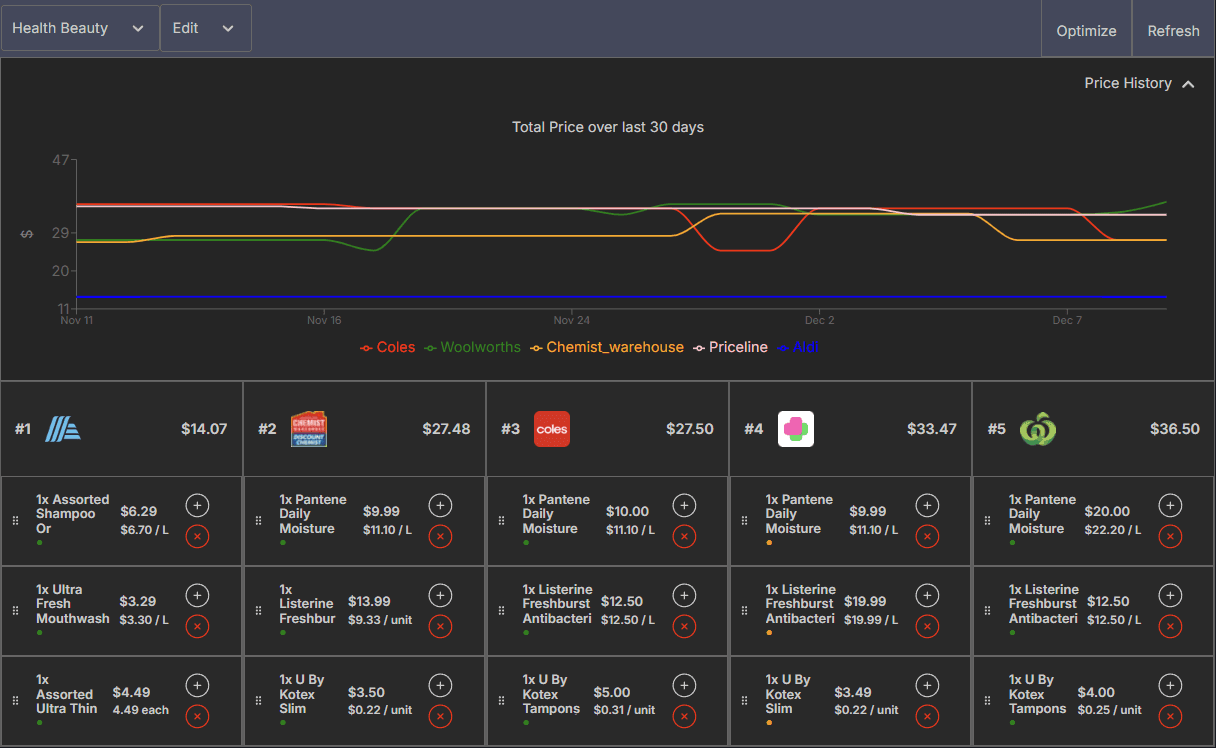1216x748 pixels.
Task: Open the Health Beauty category dropdown
Action: tap(80, 28)
